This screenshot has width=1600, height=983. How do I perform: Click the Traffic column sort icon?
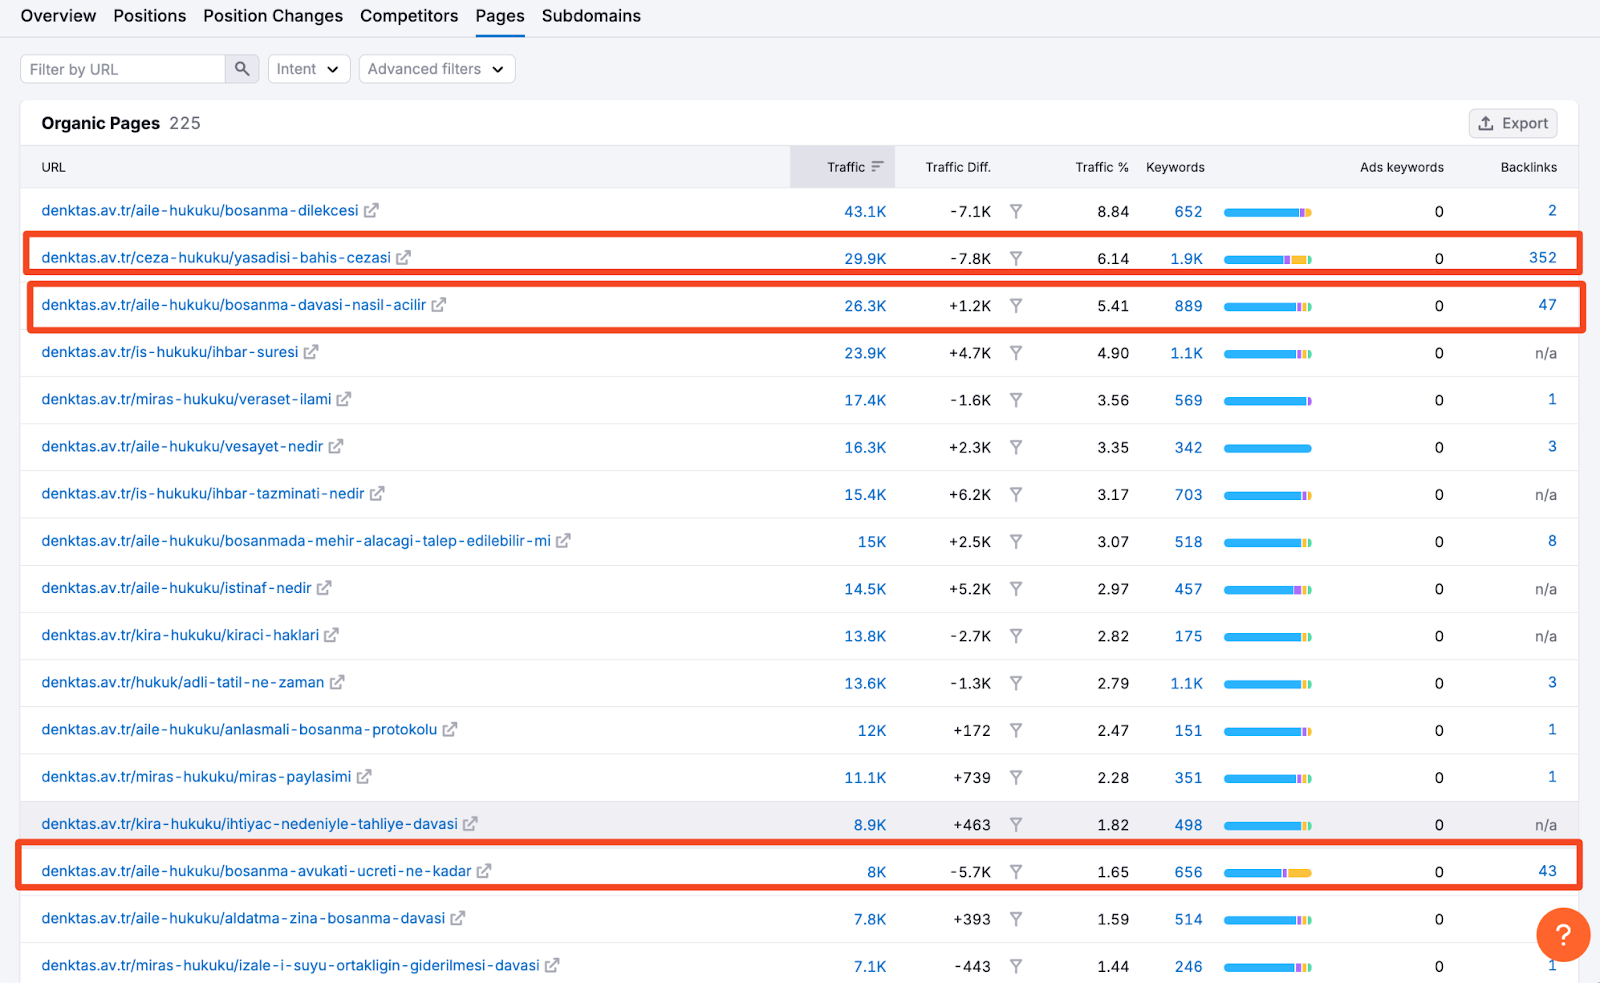(x=877, y=167)
